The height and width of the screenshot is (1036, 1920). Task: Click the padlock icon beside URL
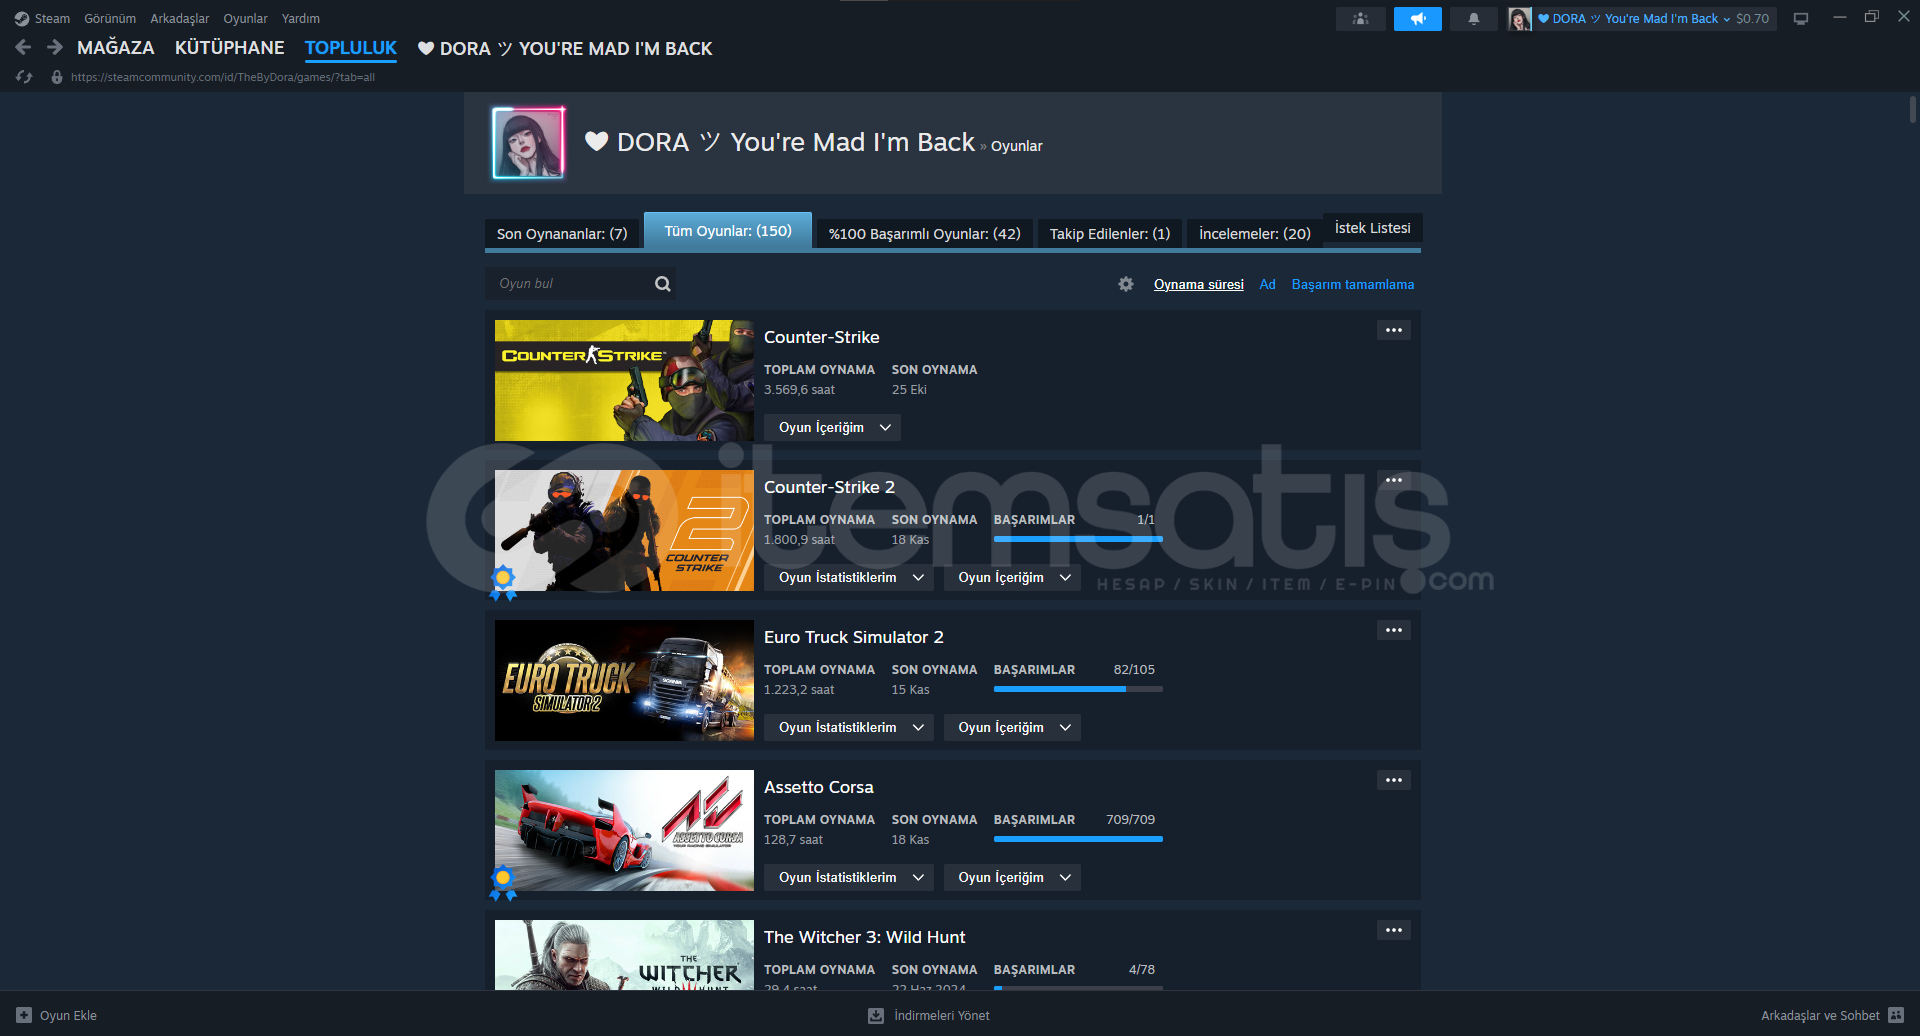[57, 77]
